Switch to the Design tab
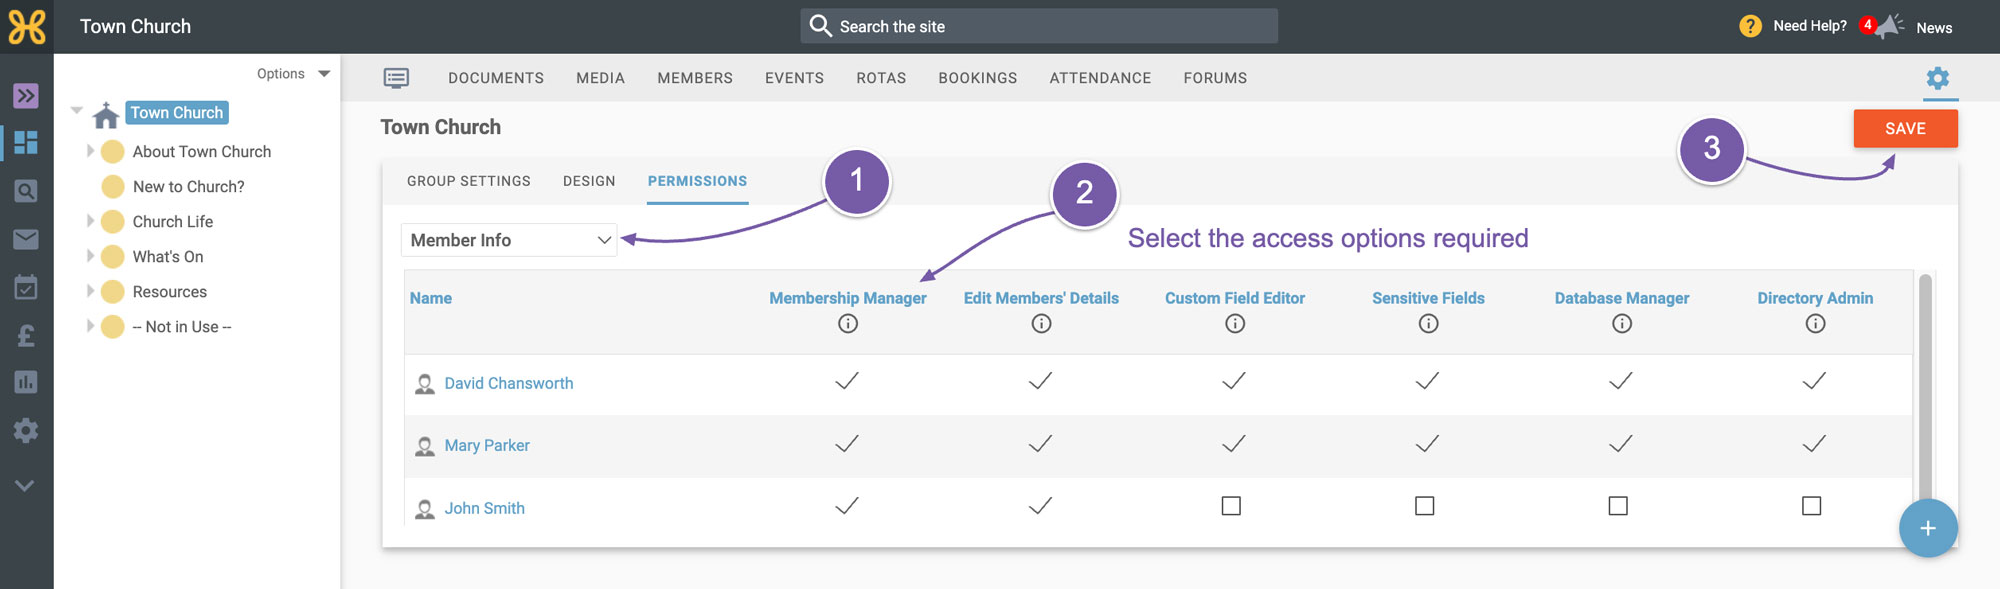Viewport: 2000px width, 589px height. pyautogui.click(x=589, y=181)
